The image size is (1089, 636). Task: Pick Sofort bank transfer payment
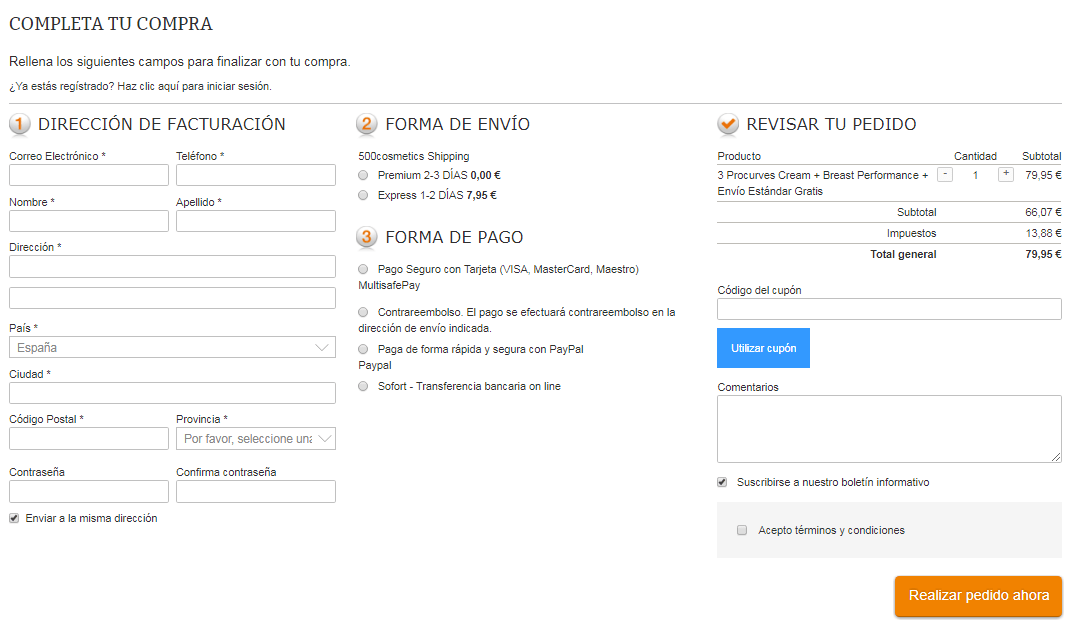coord(363,386)
